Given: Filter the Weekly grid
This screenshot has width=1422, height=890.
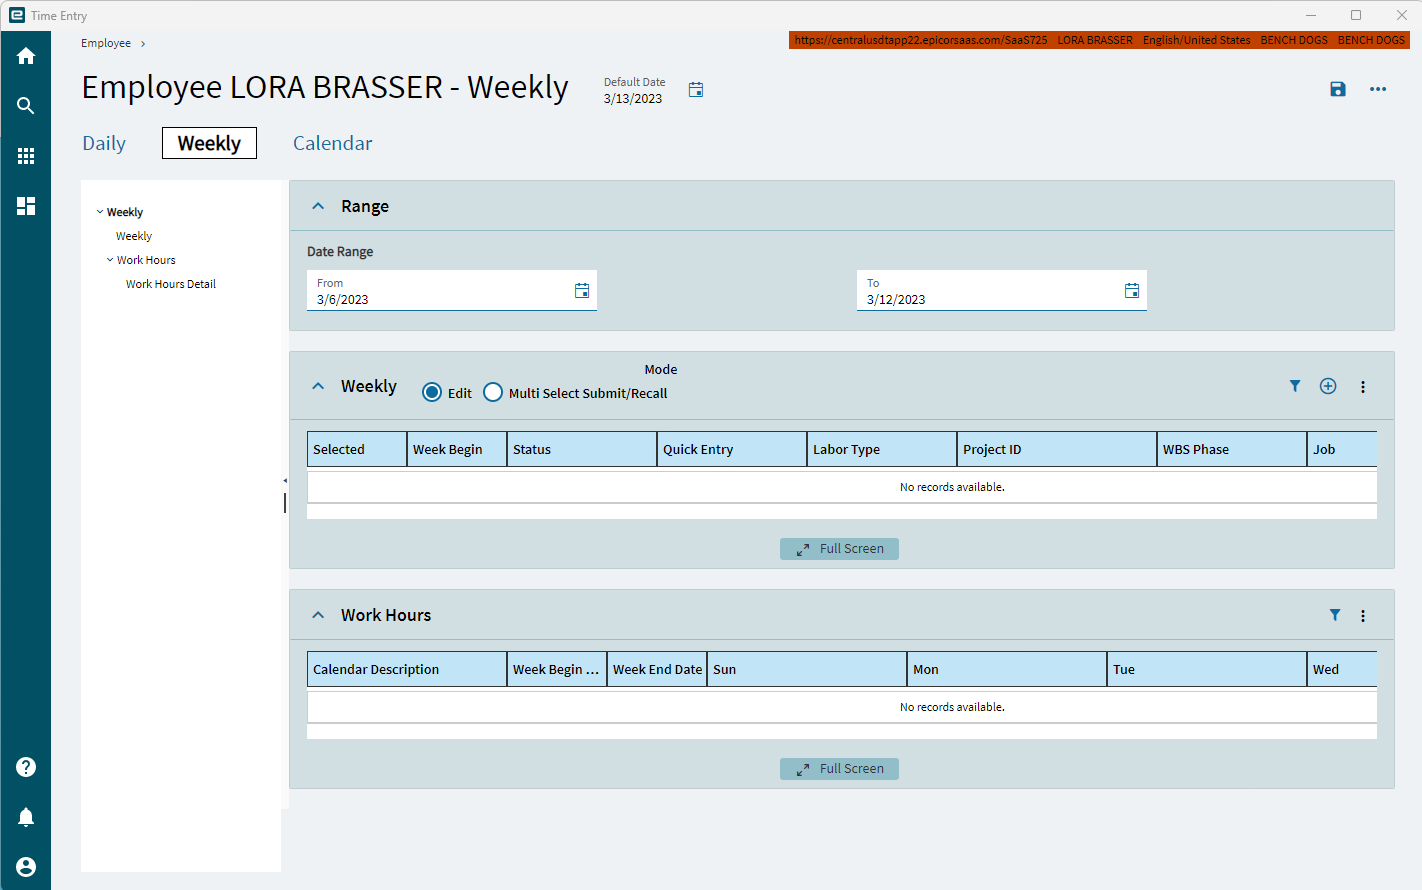Looking at the screenshot, I should coord(1295,386).
